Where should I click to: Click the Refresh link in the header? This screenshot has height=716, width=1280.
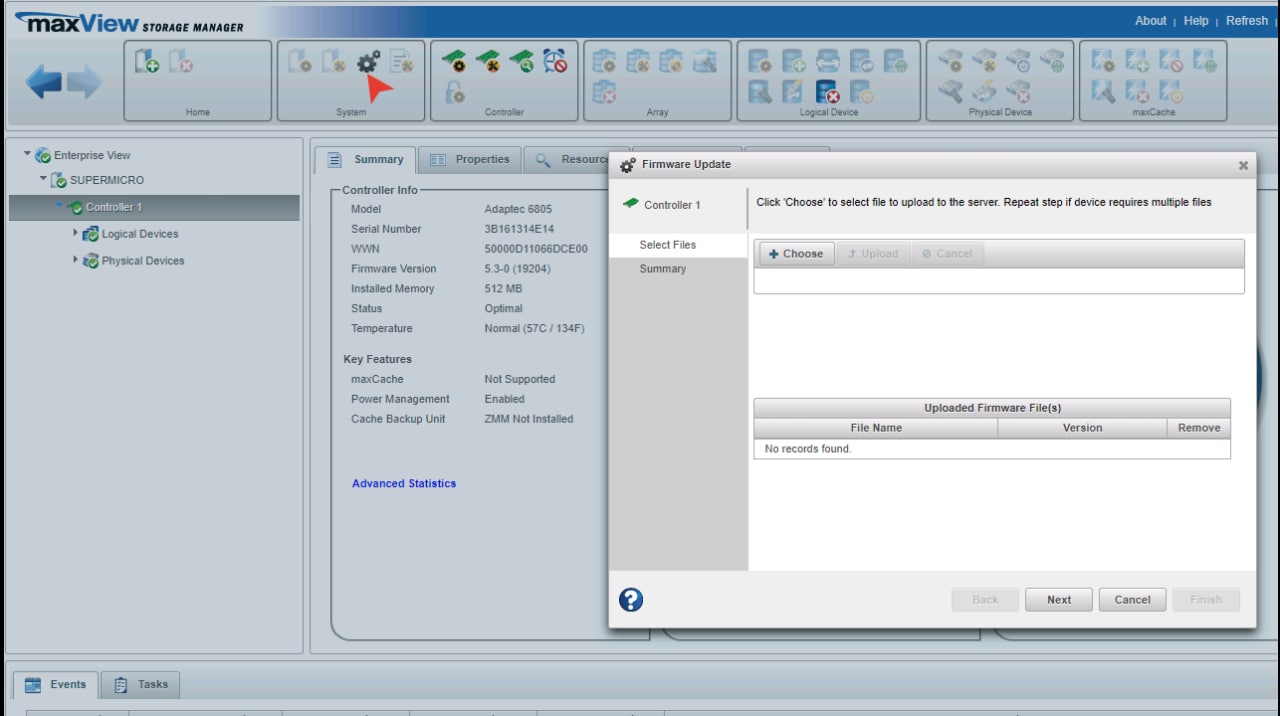pyautogui.click(x=1247, y=21)
